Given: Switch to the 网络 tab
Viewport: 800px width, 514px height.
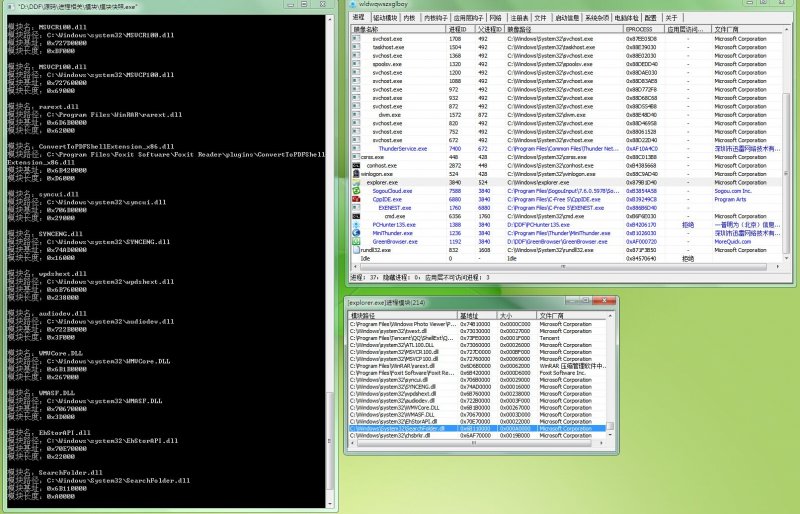Looking at the screenshot, I should point(495,18).
